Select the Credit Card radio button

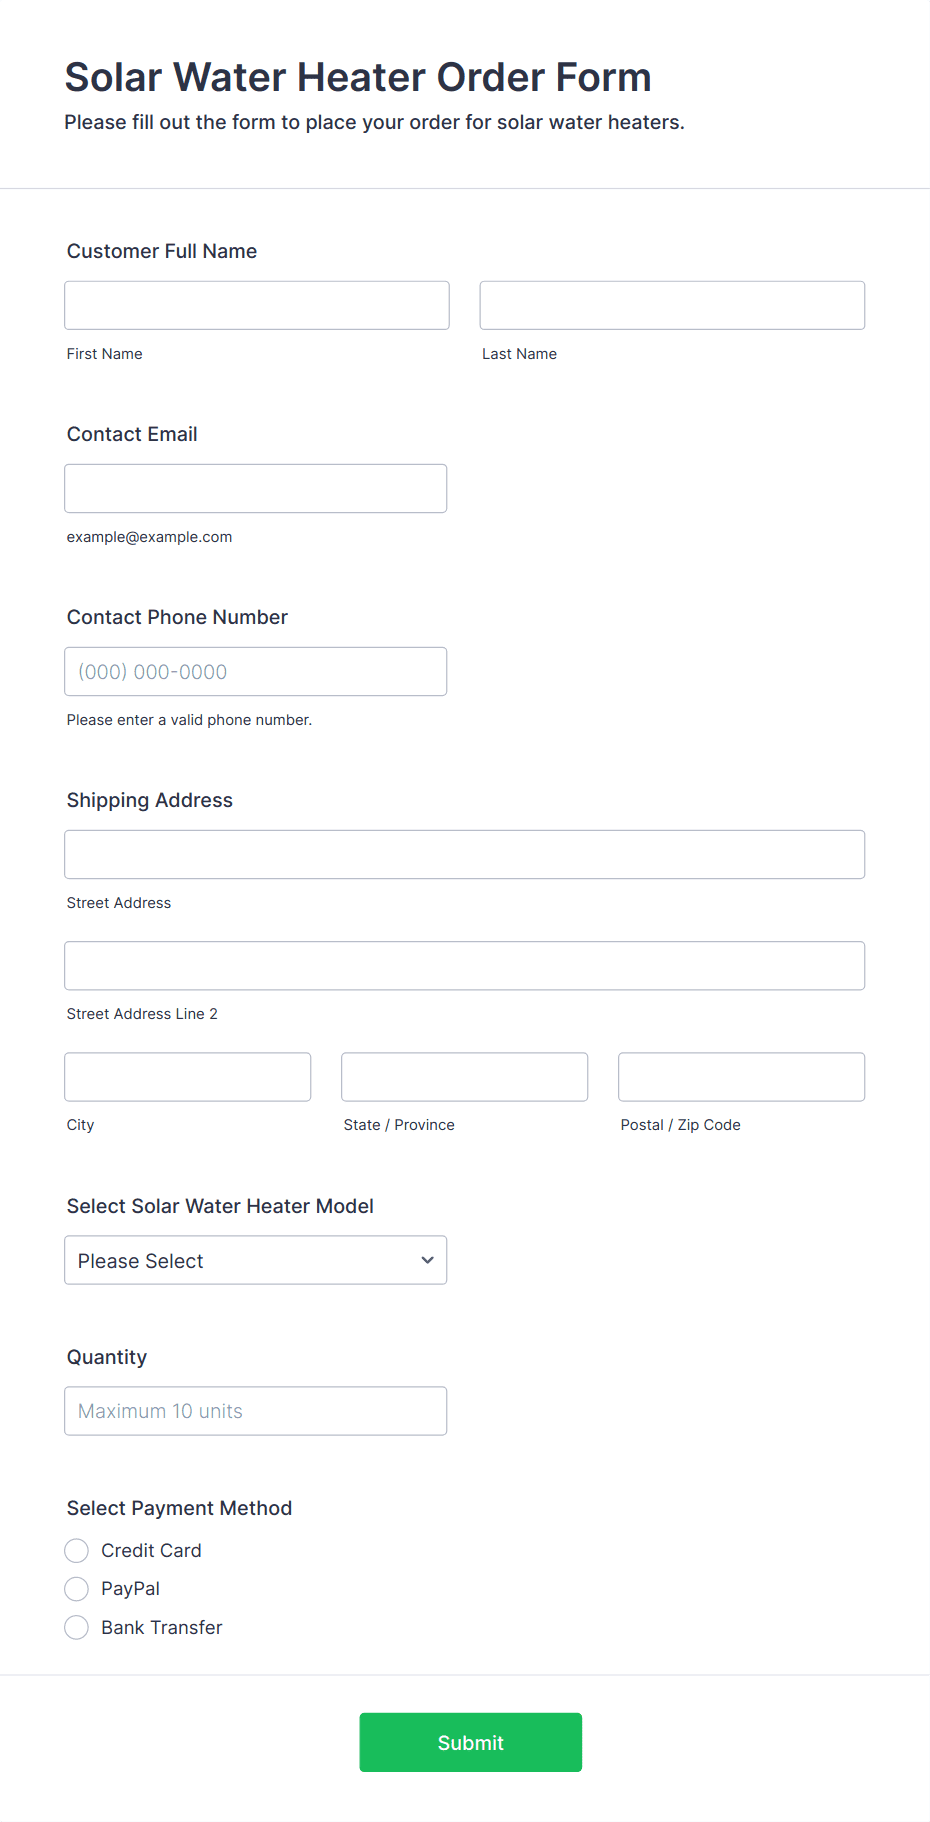click(77, 1550)
